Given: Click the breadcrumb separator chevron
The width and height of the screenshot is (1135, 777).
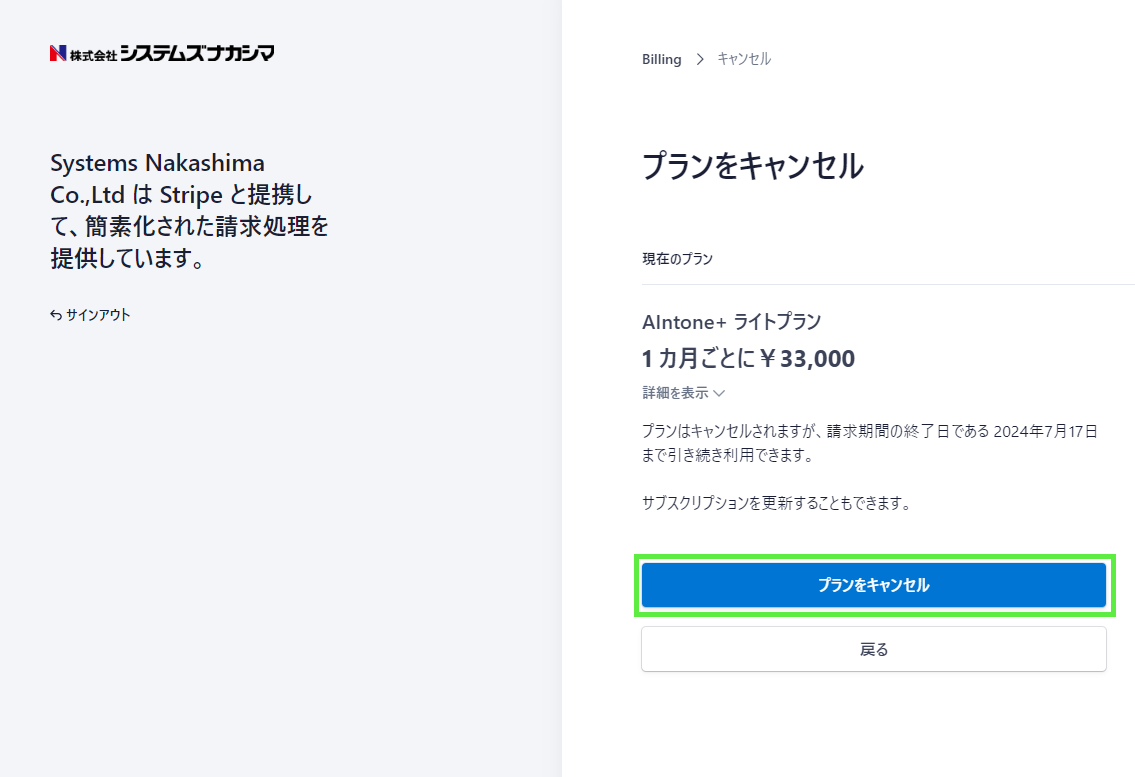Looking at the screenshot, I should coord(700,60).
